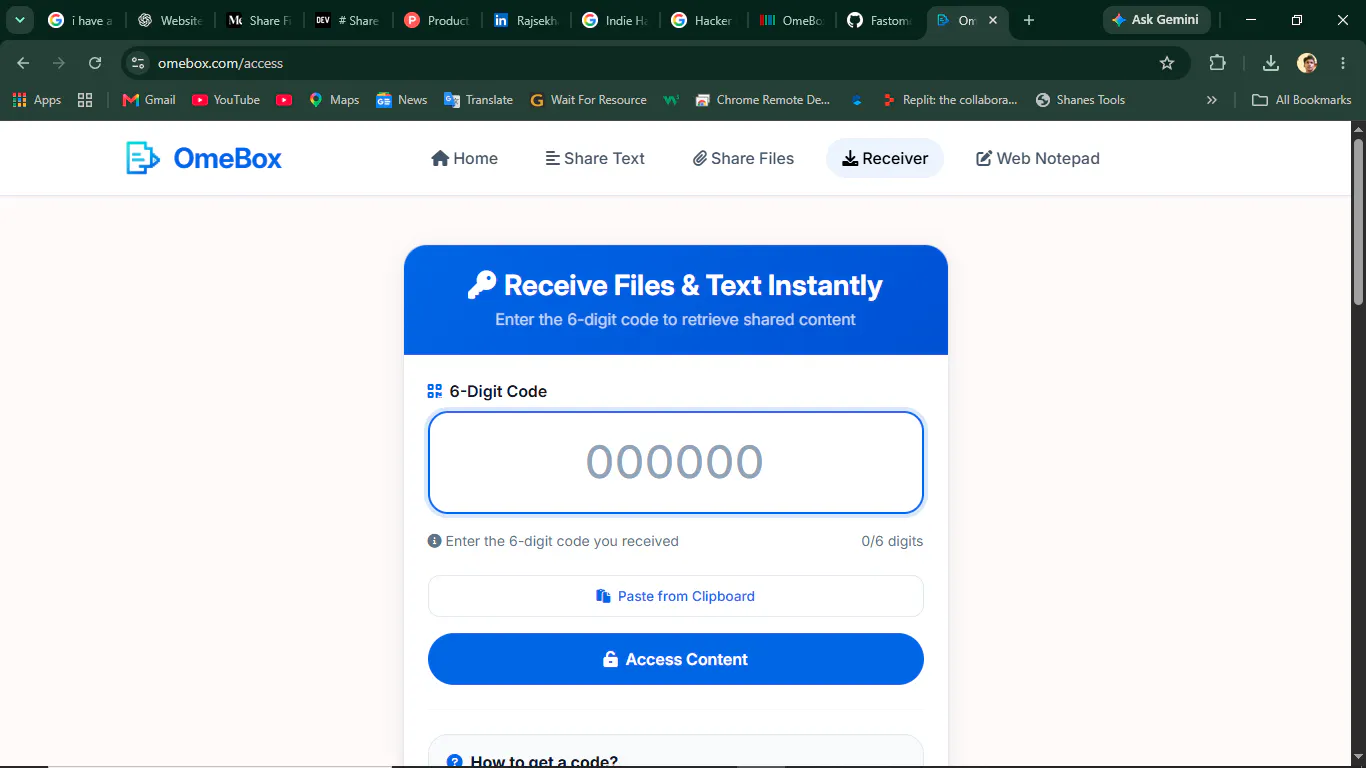Open the Chrome Remote De... bookmark
Image resolution: width=1366 pixels, height=768 pixels.
(x=762, y=100)
